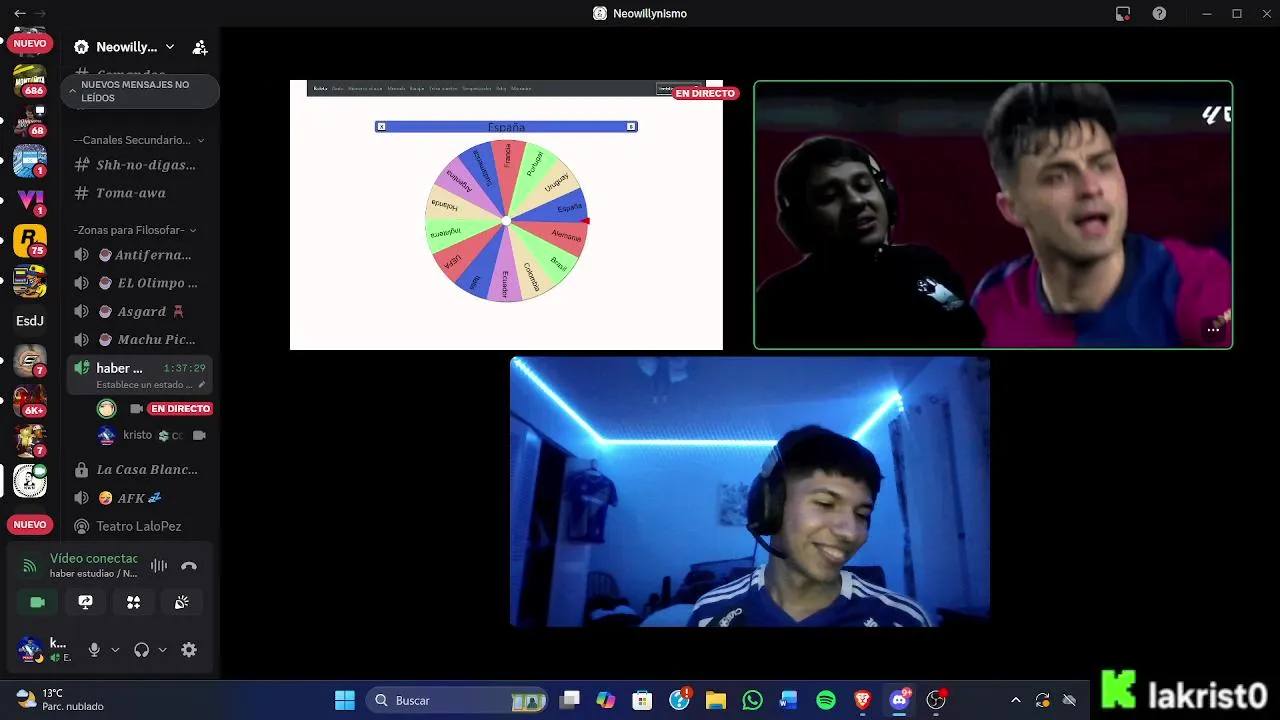This screenshot has height=720, width=1280.
Task: Select the currently active server with video badge
Action: click(x=30, y=481)
